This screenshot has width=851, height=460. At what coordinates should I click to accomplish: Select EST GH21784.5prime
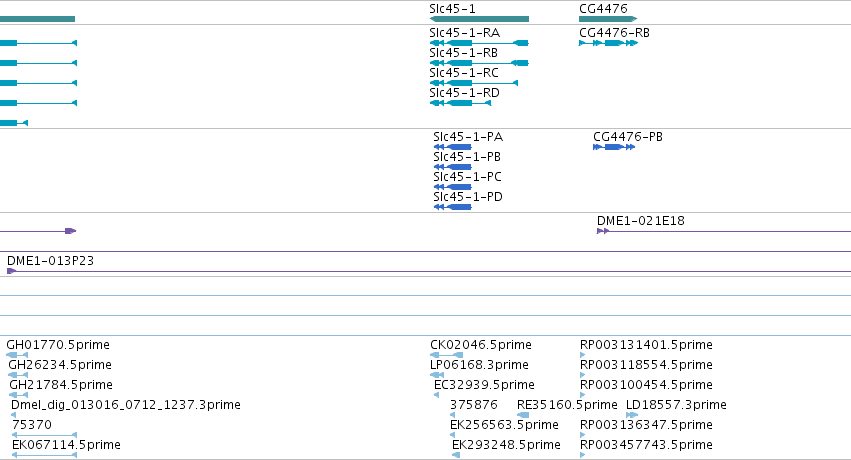(x=18, y=395)
